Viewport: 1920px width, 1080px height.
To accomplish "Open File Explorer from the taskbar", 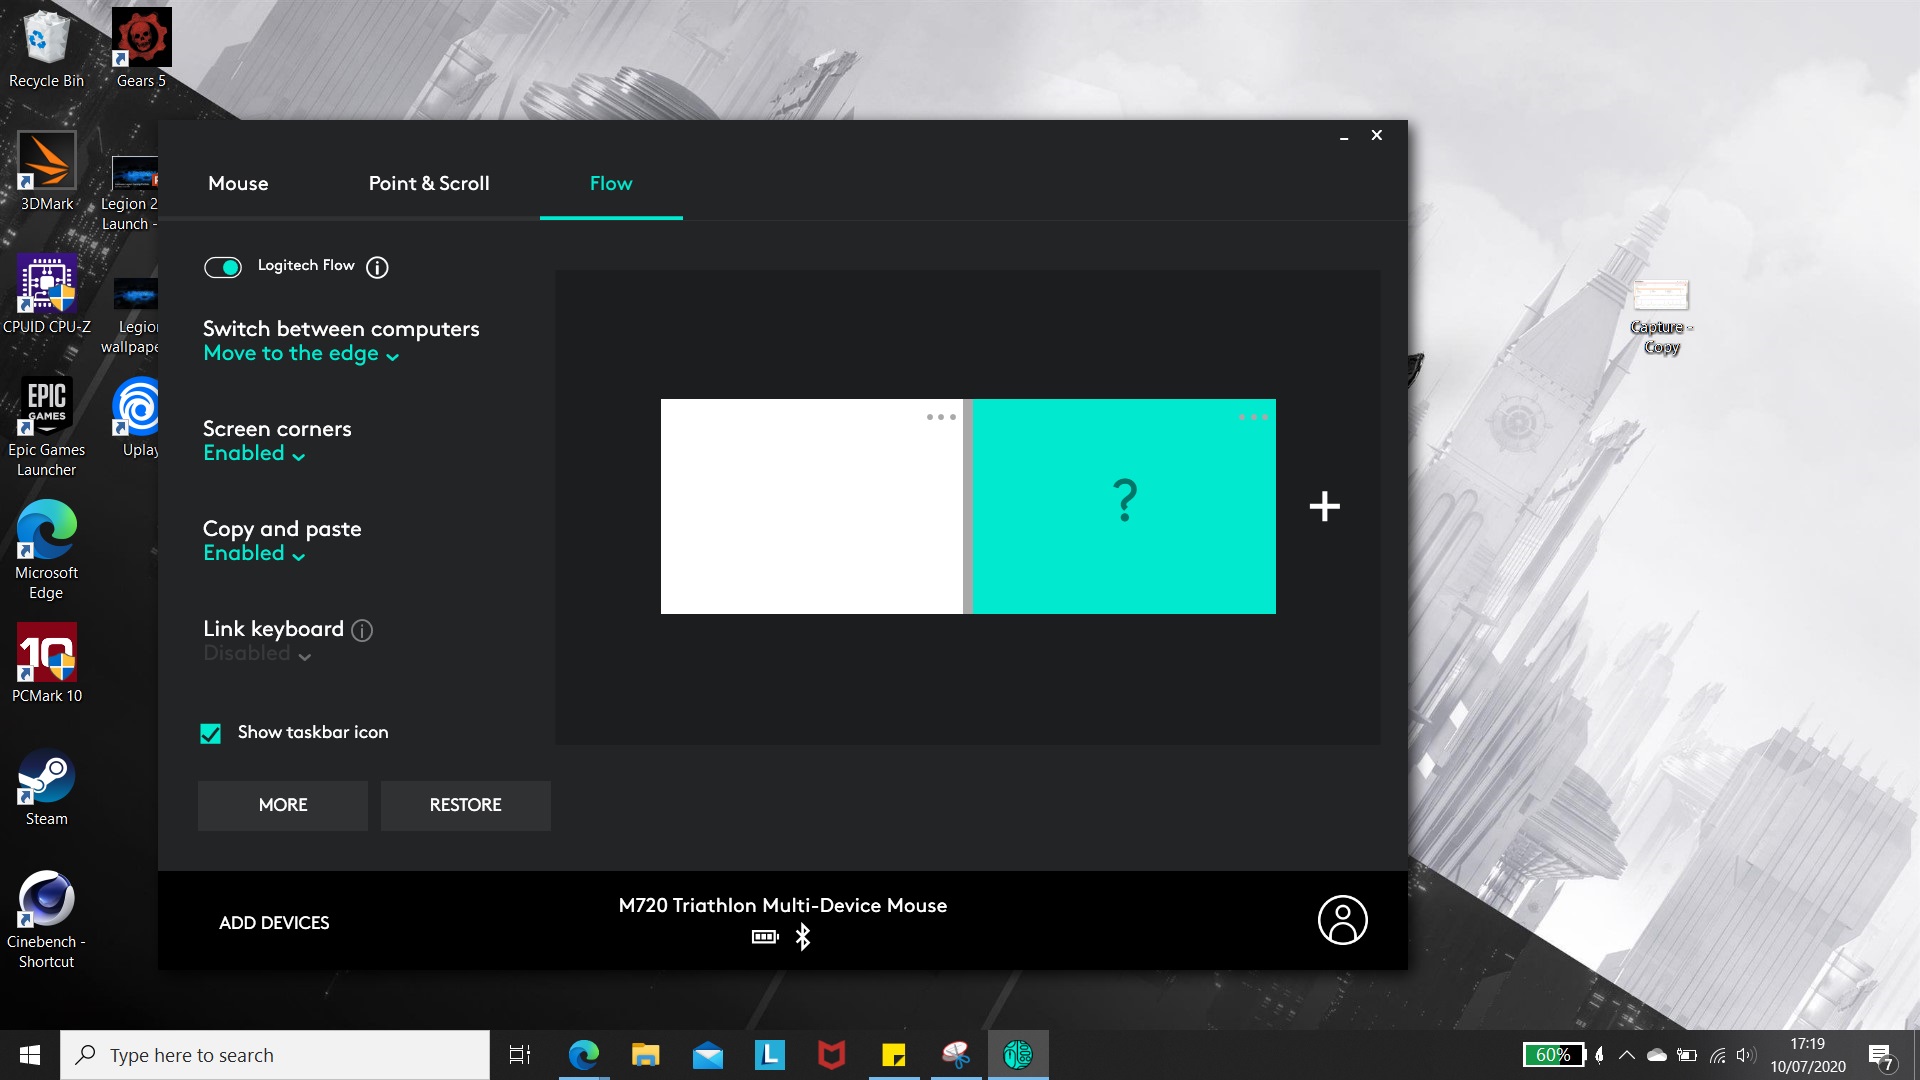I will [x=645, y=1055].
